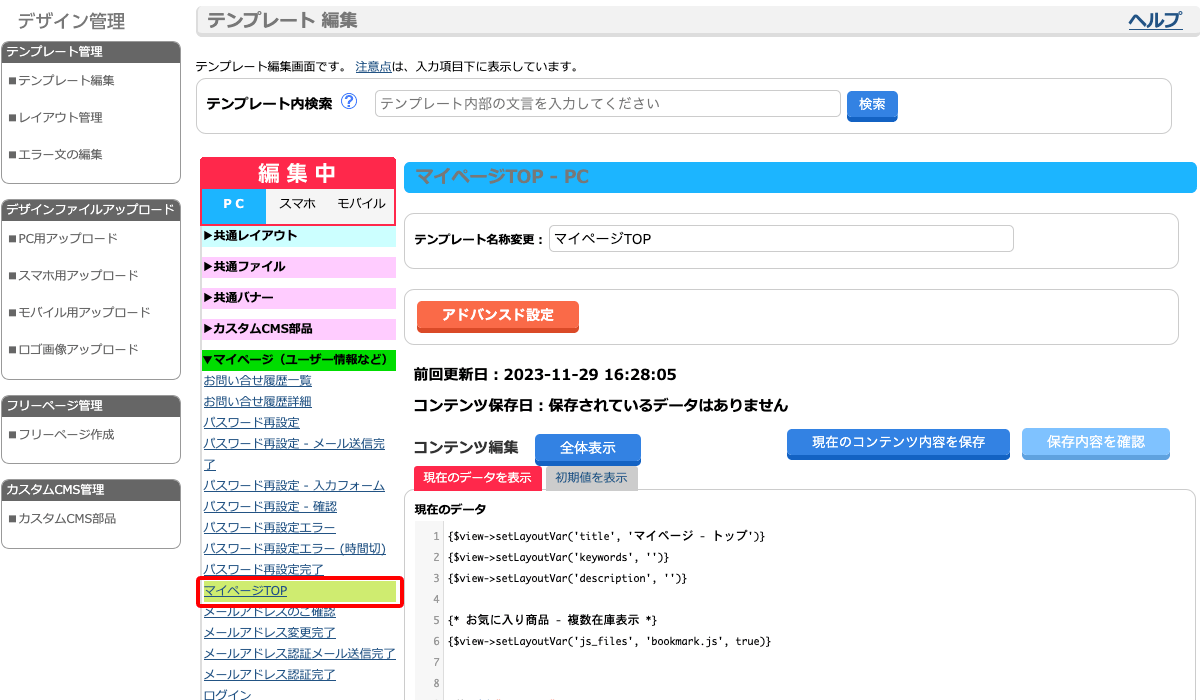1200x700 pixels.
Task: Switch to the モバイル tab
Action: click(360, 204)
